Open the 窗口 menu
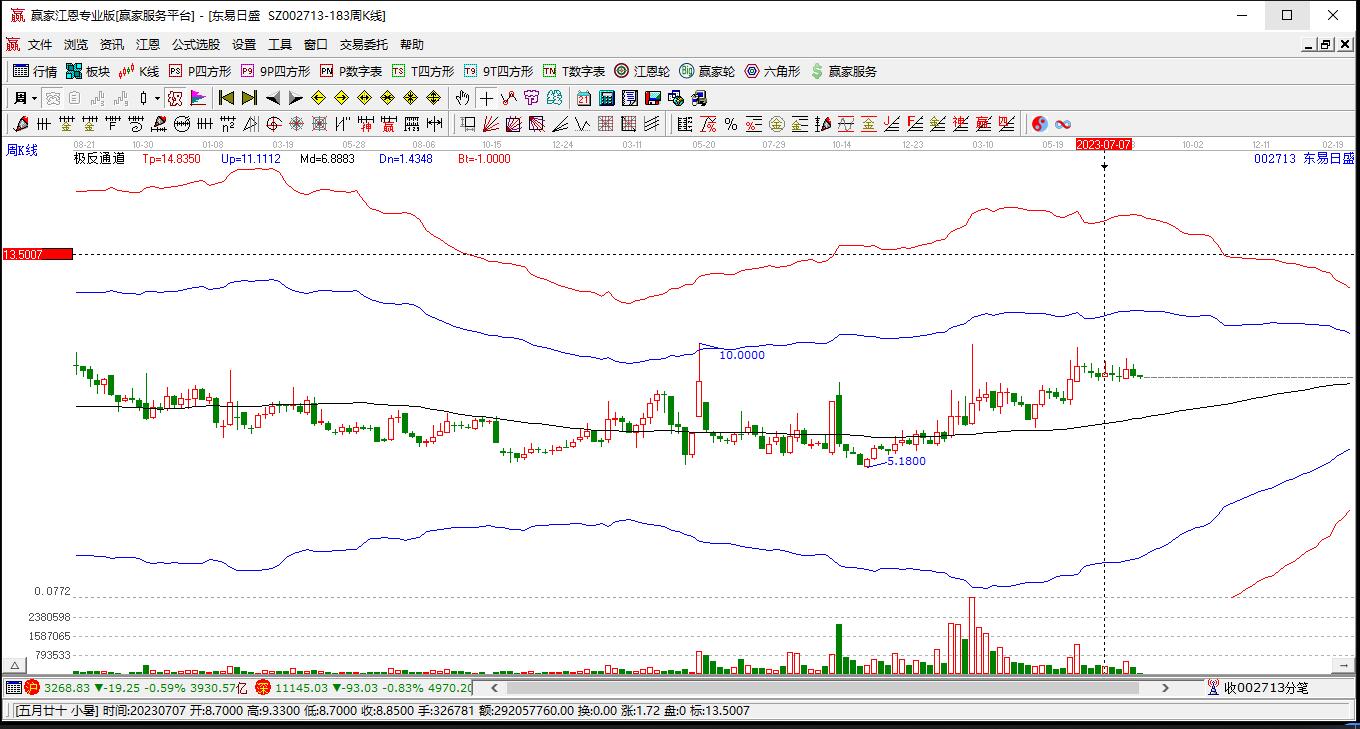 coord(316,45)
